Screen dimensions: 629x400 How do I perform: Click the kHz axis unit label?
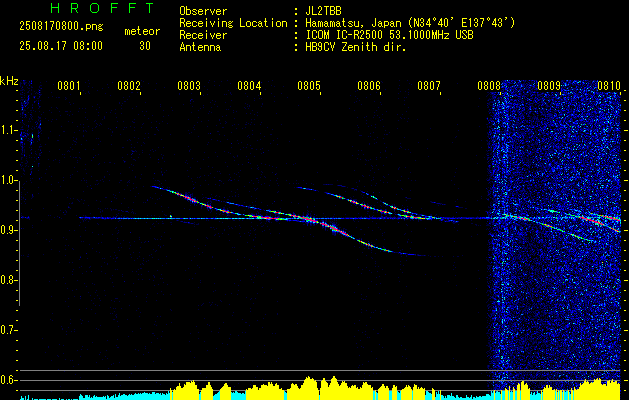point(9,81)
